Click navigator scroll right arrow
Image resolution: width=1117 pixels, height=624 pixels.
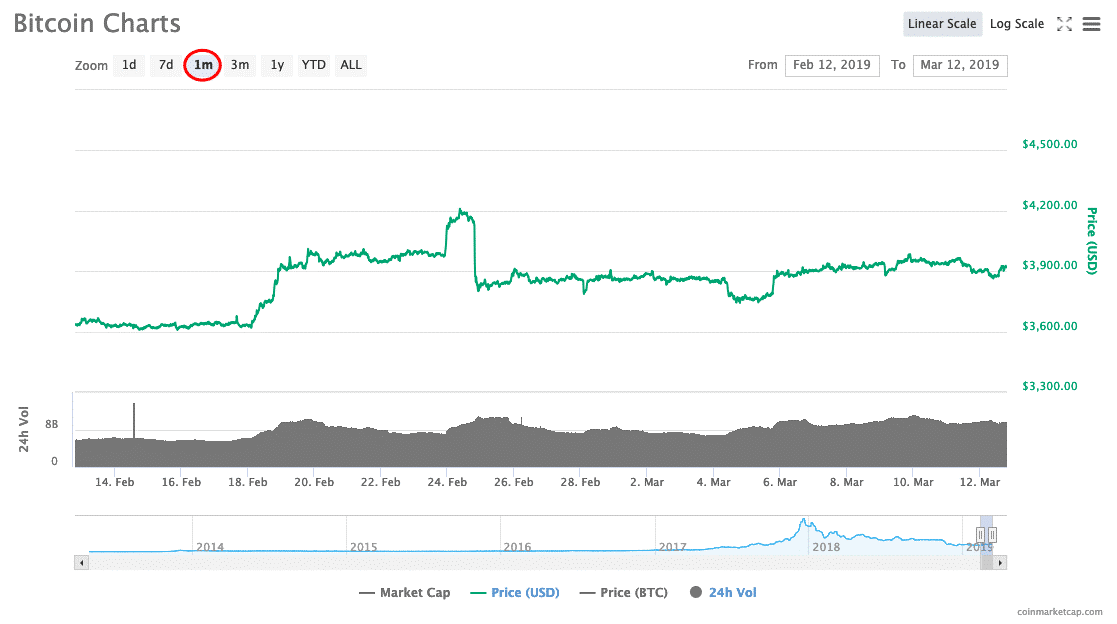pos(1000,563)
